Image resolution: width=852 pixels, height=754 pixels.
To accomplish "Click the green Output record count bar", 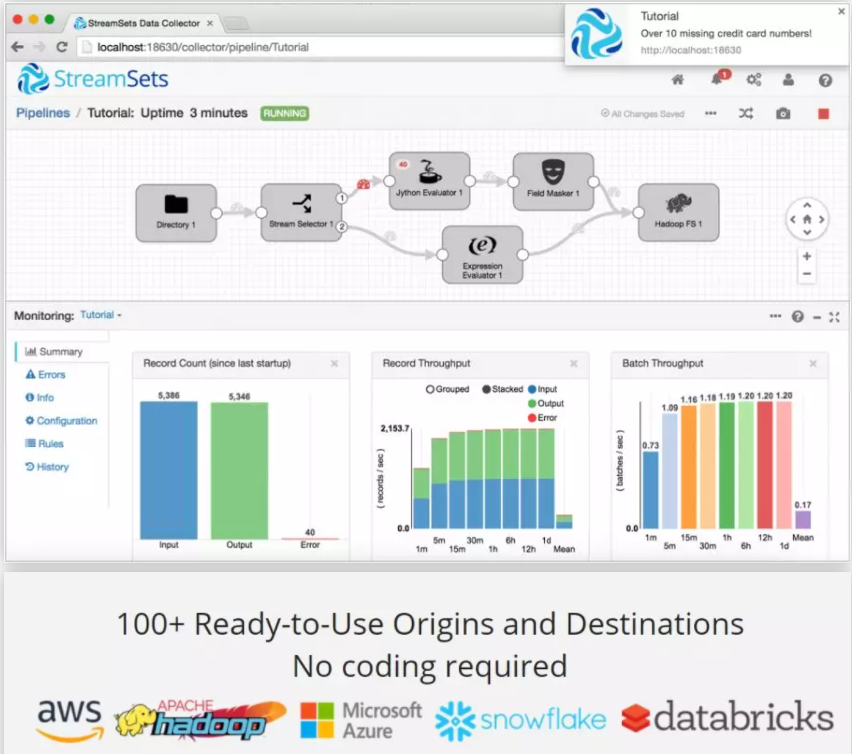I will [x=239, y=470].
